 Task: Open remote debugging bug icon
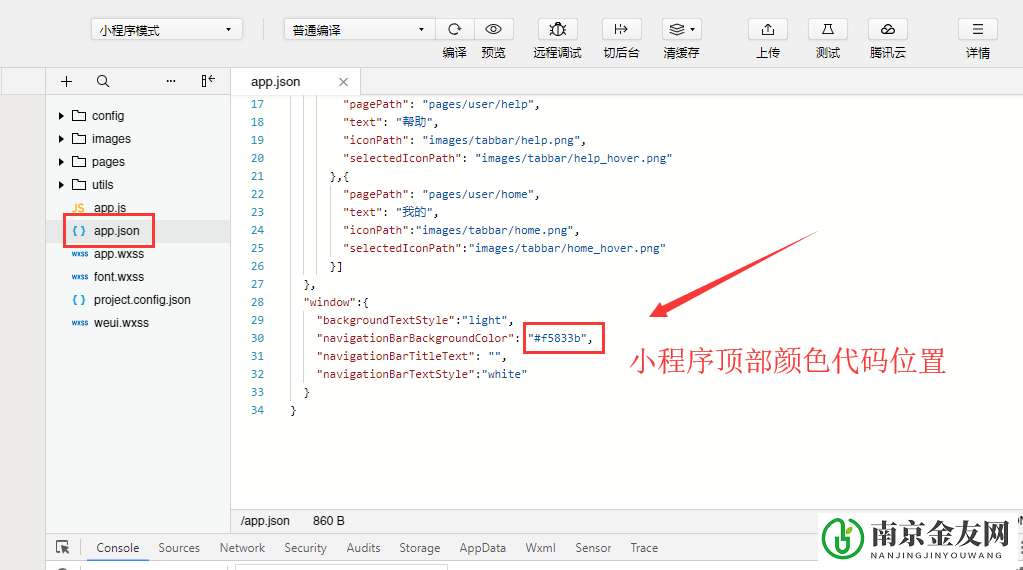point(557,30)
